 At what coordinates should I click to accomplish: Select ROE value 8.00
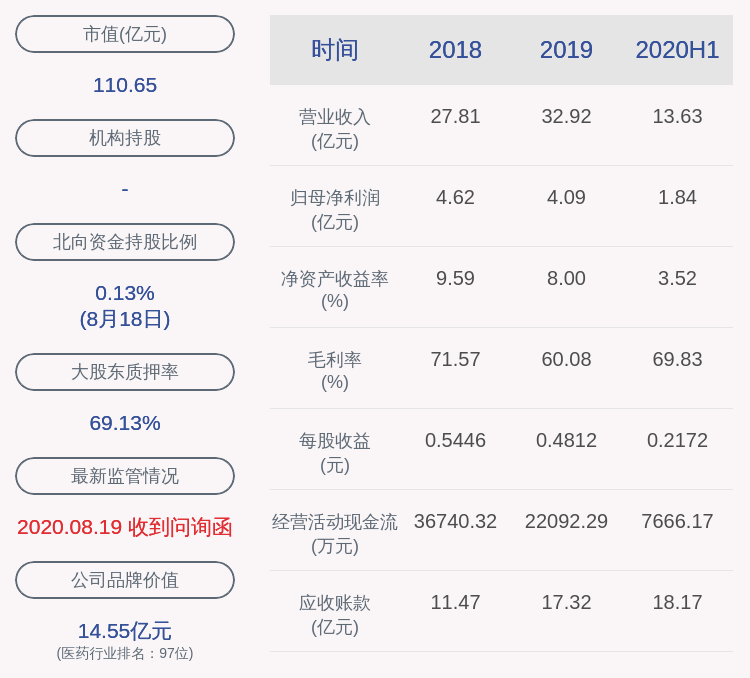[x=566, y=278]
